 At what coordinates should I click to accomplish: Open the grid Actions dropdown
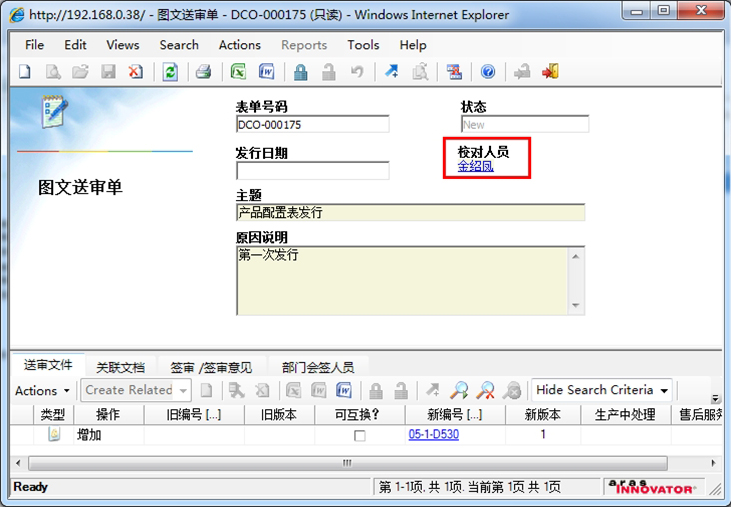pos(42,391)
